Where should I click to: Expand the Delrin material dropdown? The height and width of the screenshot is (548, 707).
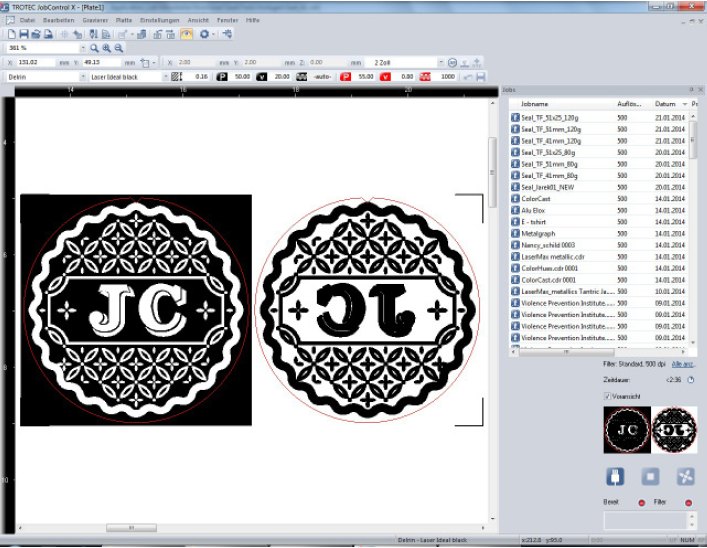(82, 76)
